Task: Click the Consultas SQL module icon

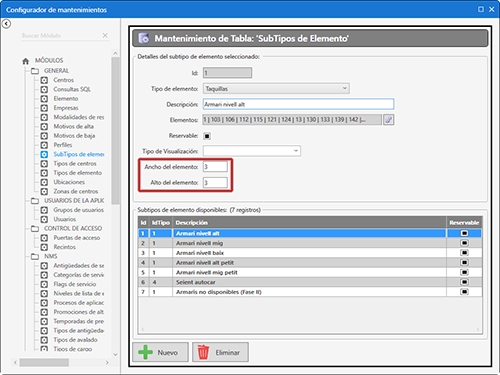Action: (44, 89)
